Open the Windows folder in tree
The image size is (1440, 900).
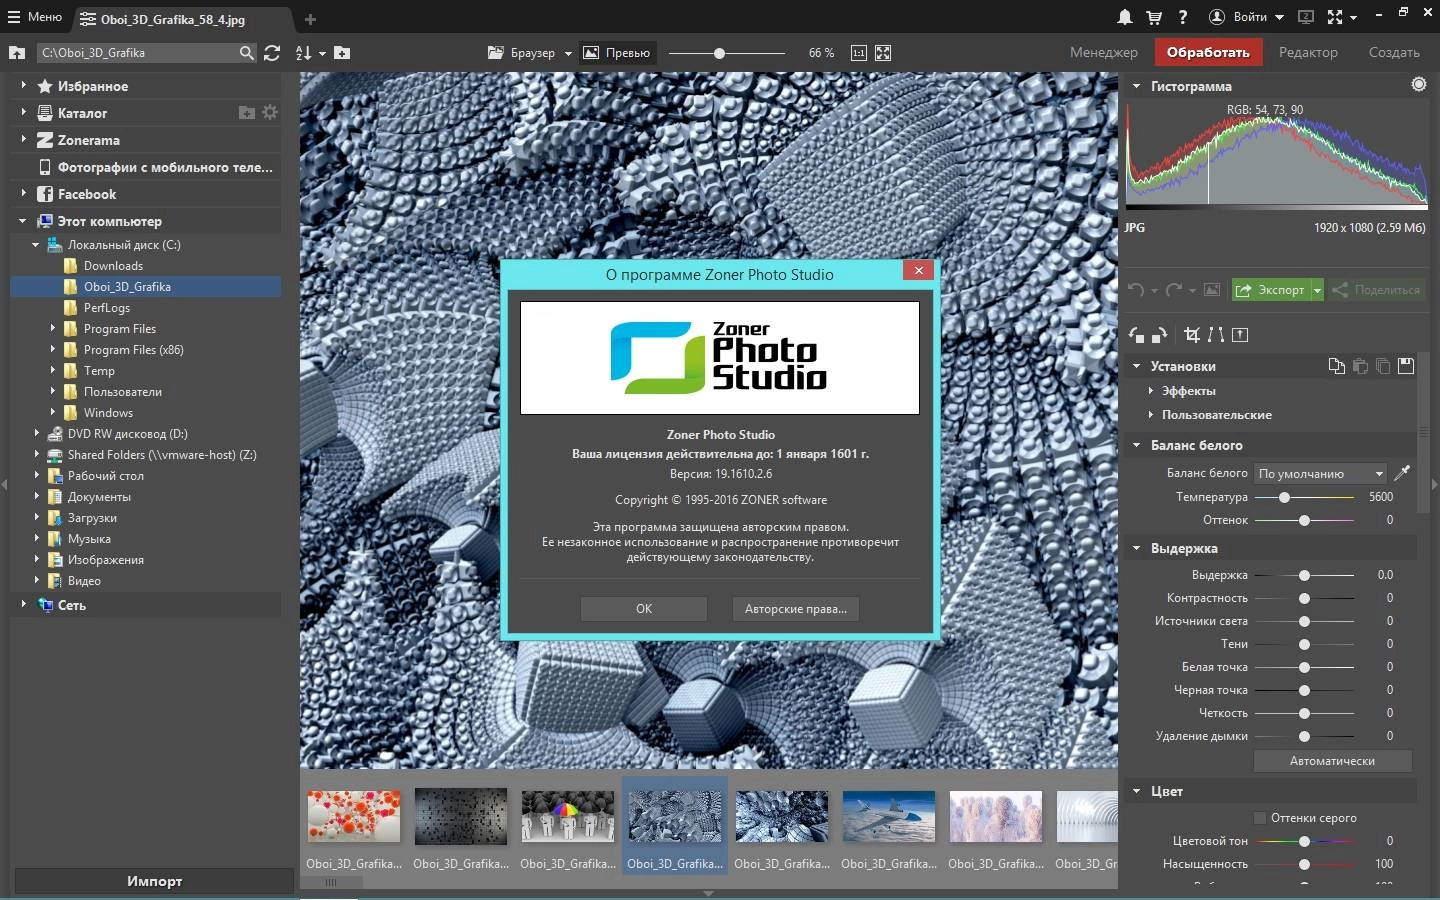coord(108,413)
